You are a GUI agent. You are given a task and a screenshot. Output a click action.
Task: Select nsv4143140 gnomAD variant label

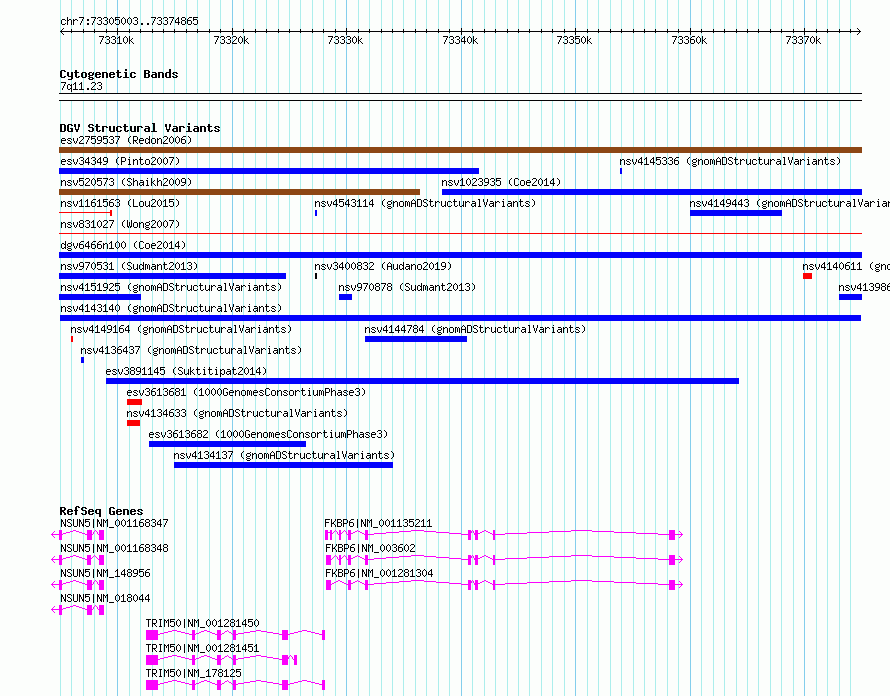pyautogui.click(x=171, y=308)
